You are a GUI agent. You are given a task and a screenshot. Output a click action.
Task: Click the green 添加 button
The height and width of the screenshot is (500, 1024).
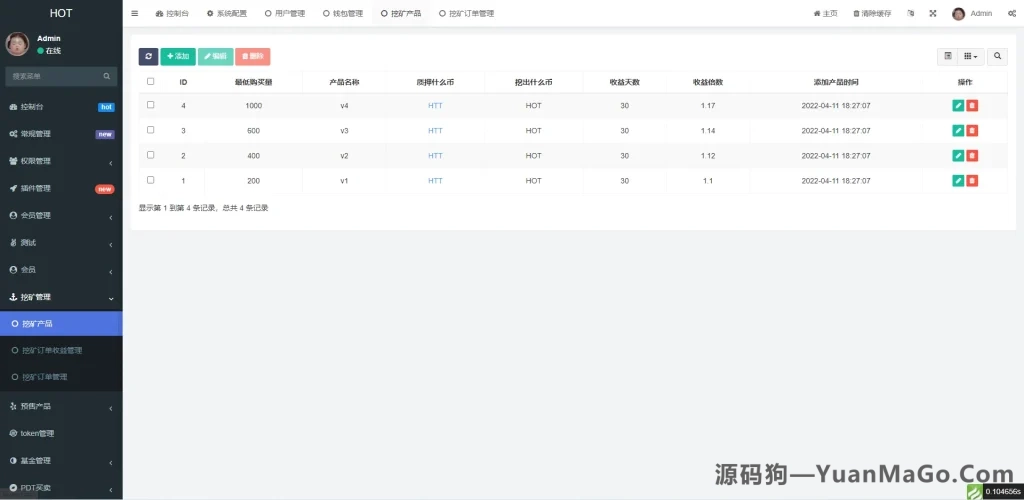pyautogui.click(x=178, y=57)
